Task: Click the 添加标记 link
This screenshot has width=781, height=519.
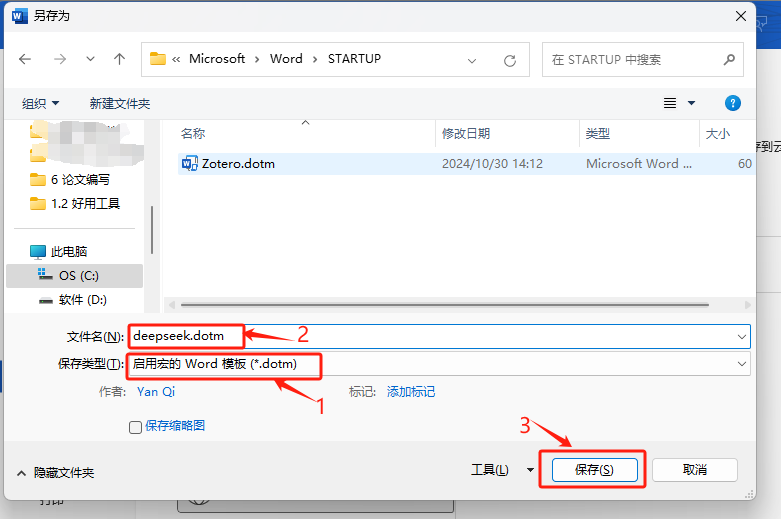Action: [411, 392]
